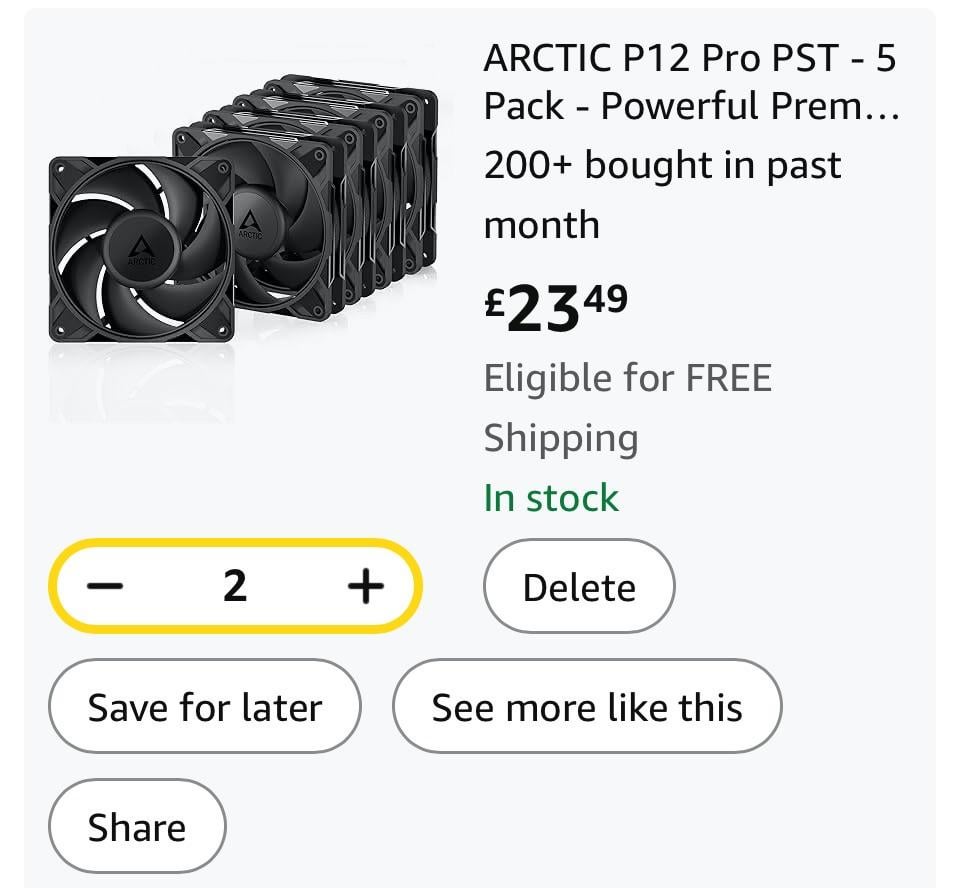This screenshot has width=960, height=888.
Task: Increase quantity with the plus icon
Action: point(366,586)
